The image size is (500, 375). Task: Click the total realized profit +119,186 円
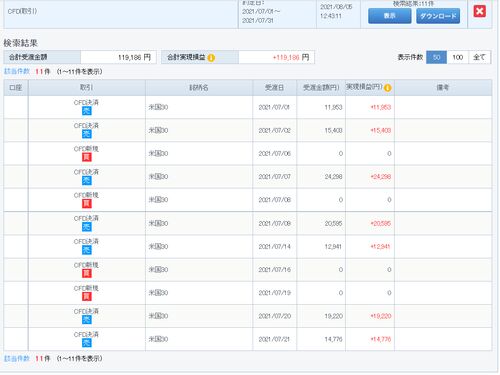[291, 57]
